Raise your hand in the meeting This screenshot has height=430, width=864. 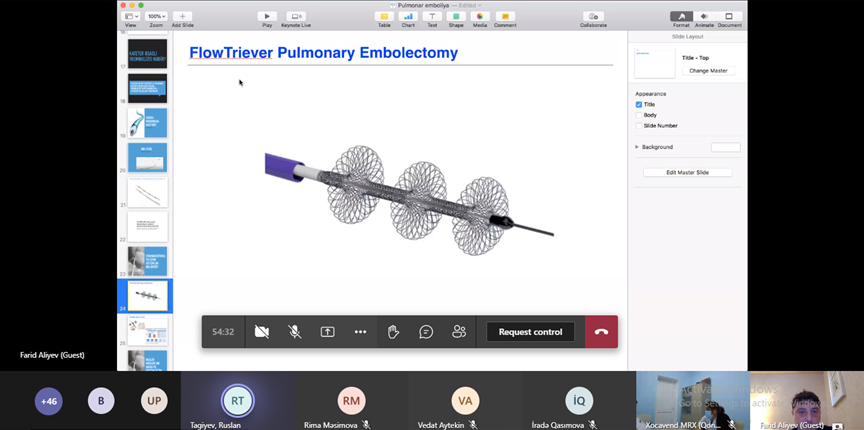pyautogui.click(x=393, y=332)
